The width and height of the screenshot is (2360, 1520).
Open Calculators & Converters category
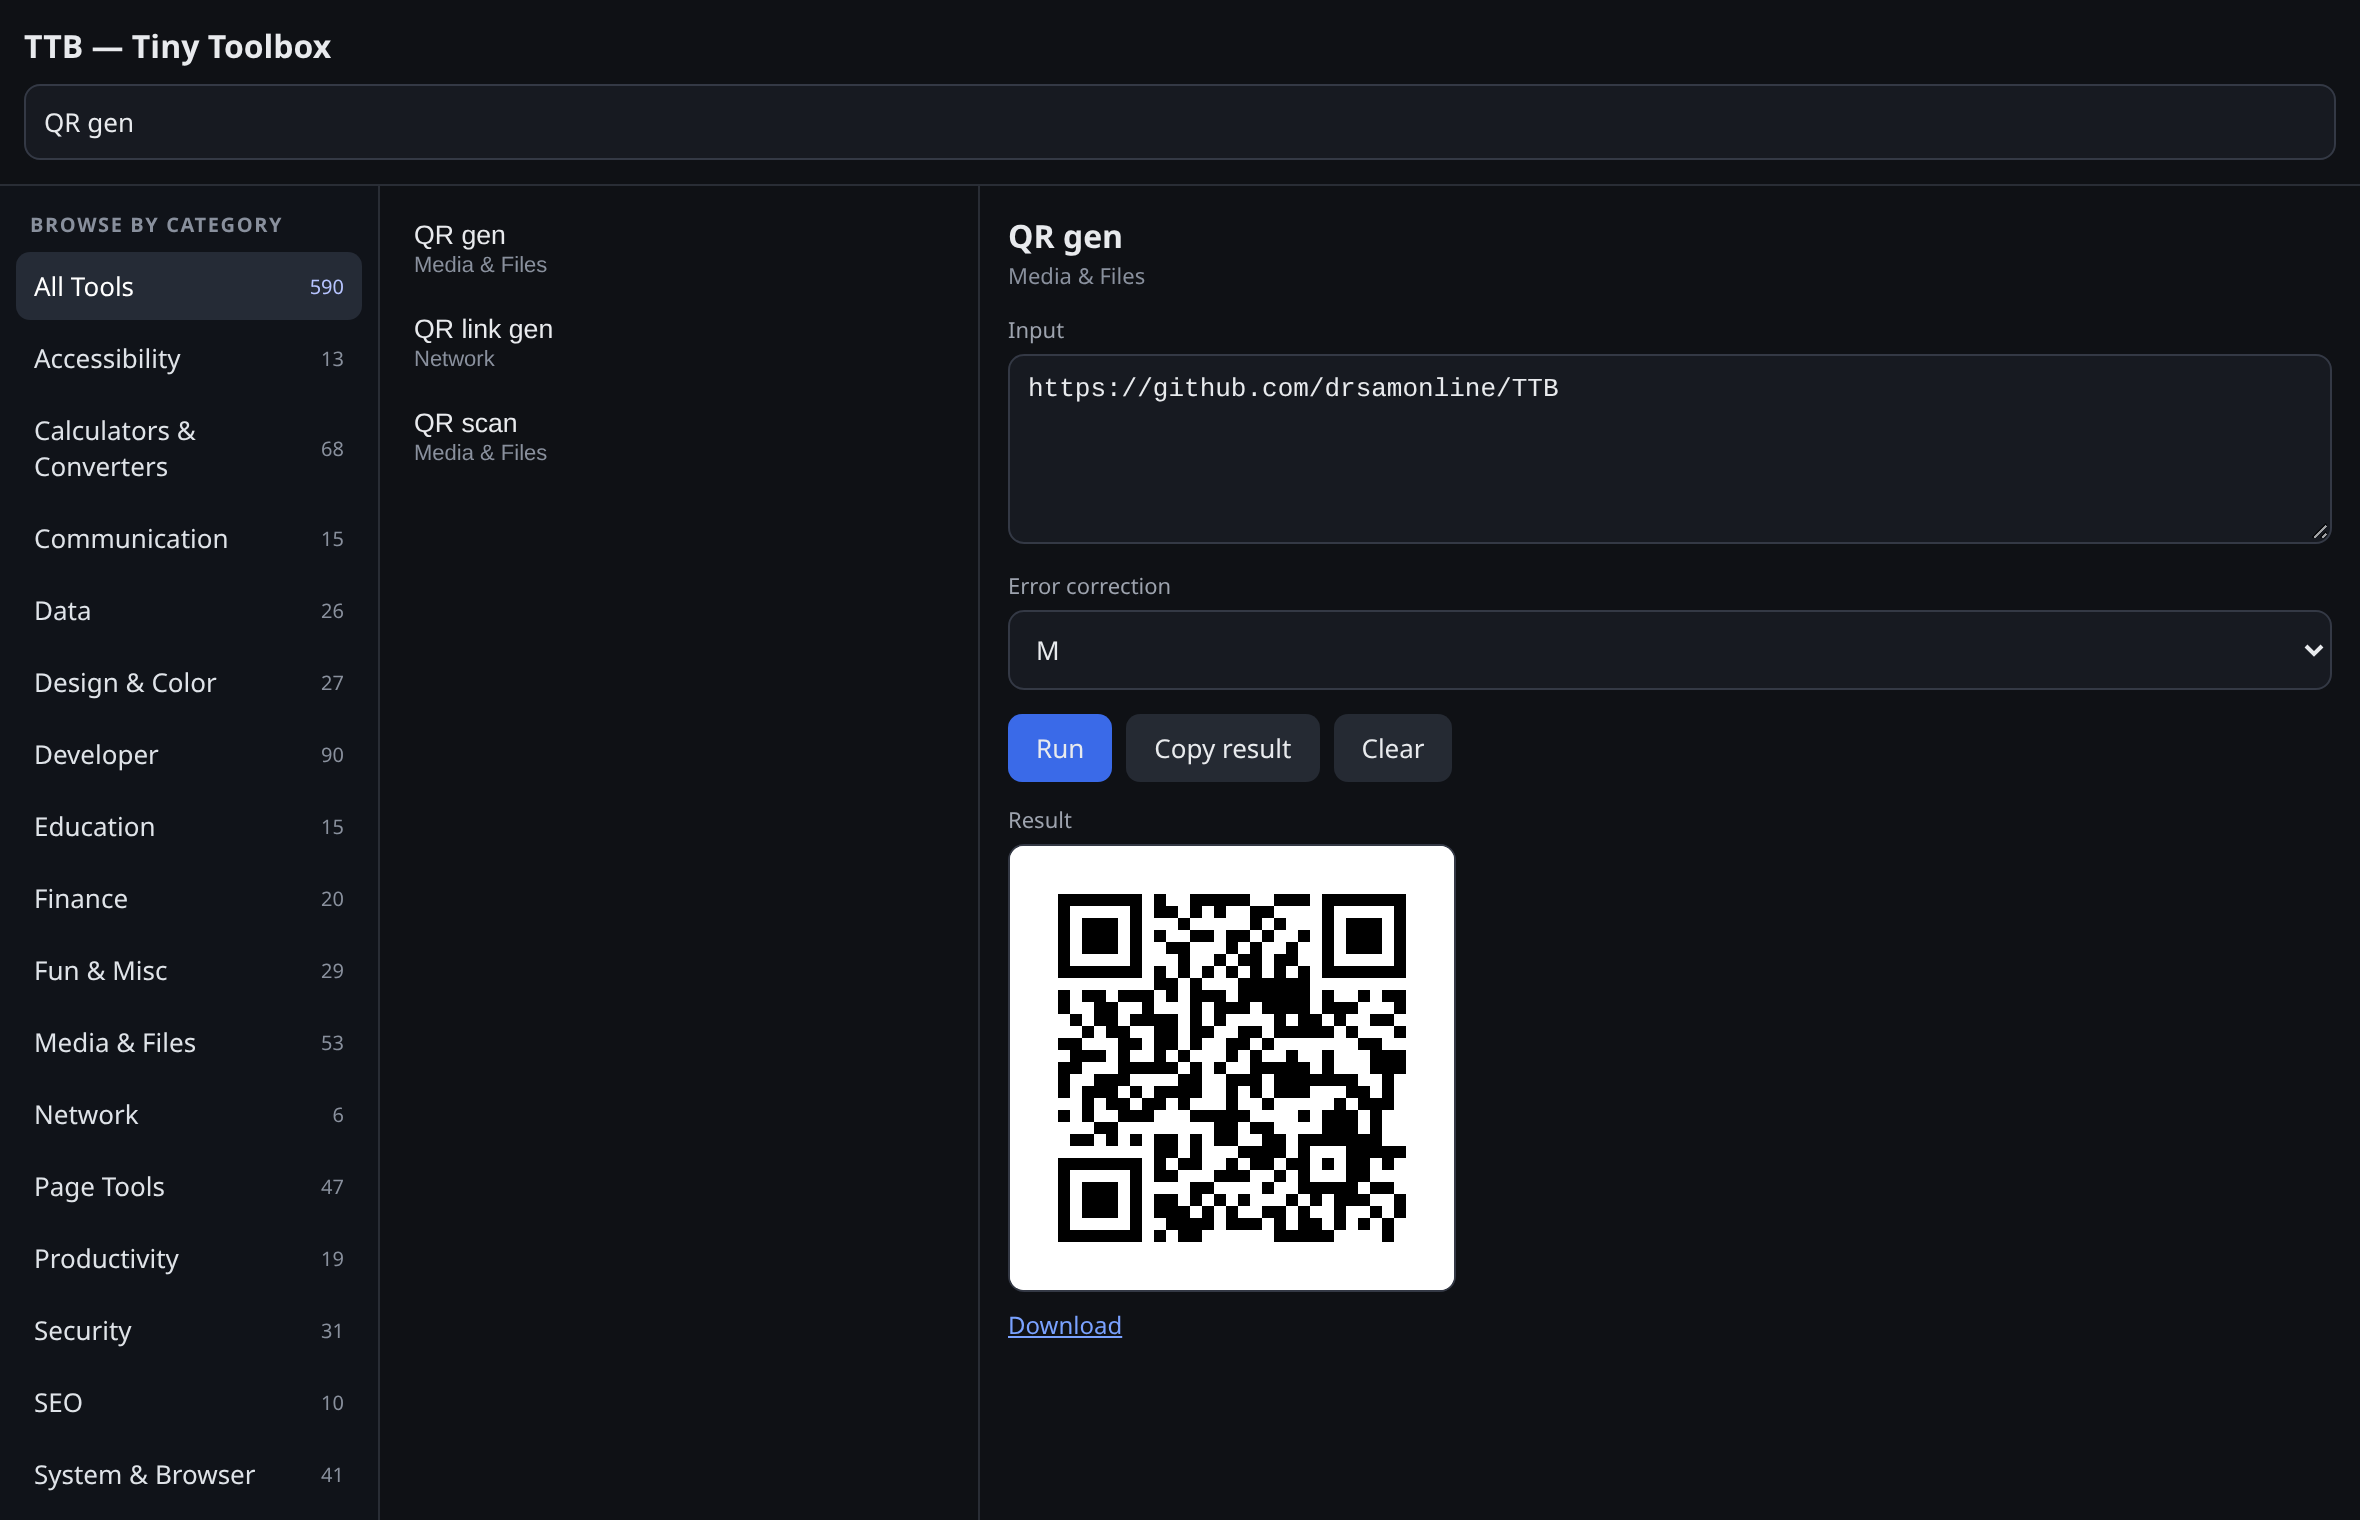188,448
